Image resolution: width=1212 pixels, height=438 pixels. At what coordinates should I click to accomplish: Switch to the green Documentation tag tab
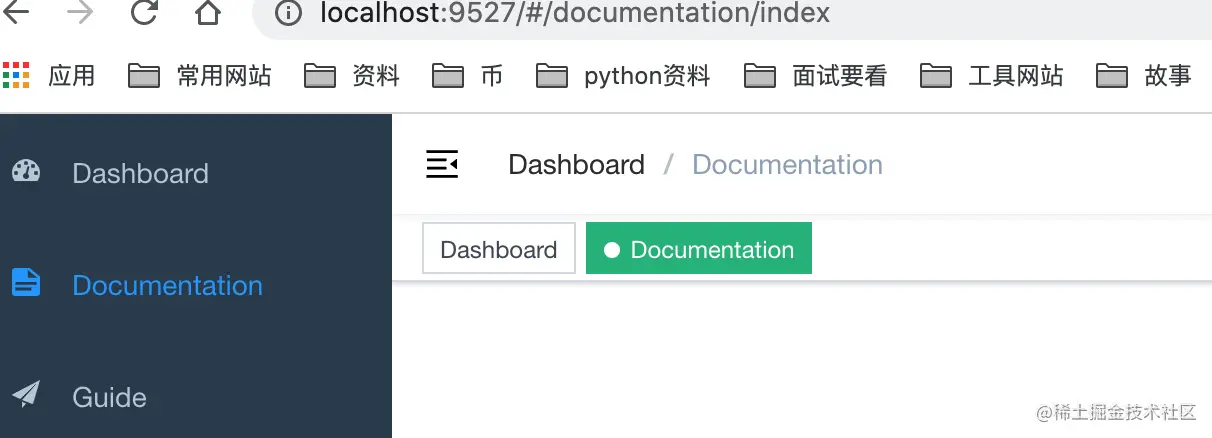click(x=699, y=249)
